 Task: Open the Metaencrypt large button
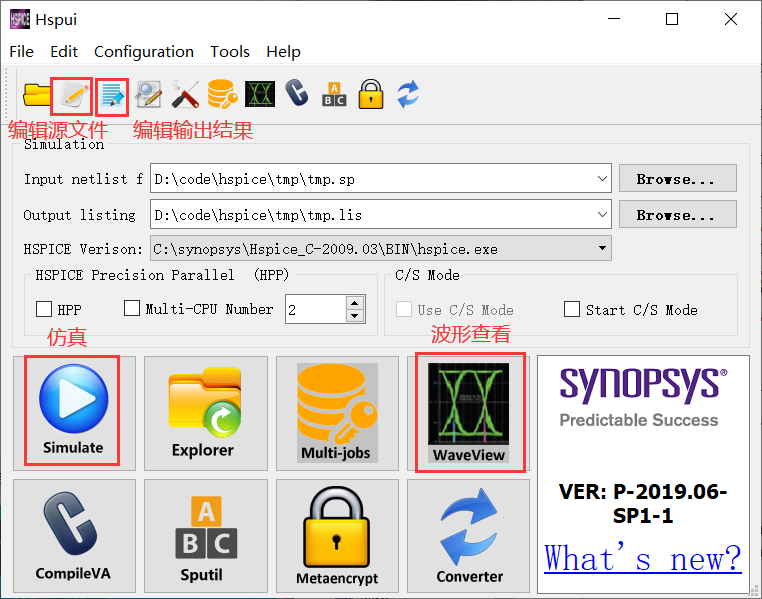click(337, 536)
